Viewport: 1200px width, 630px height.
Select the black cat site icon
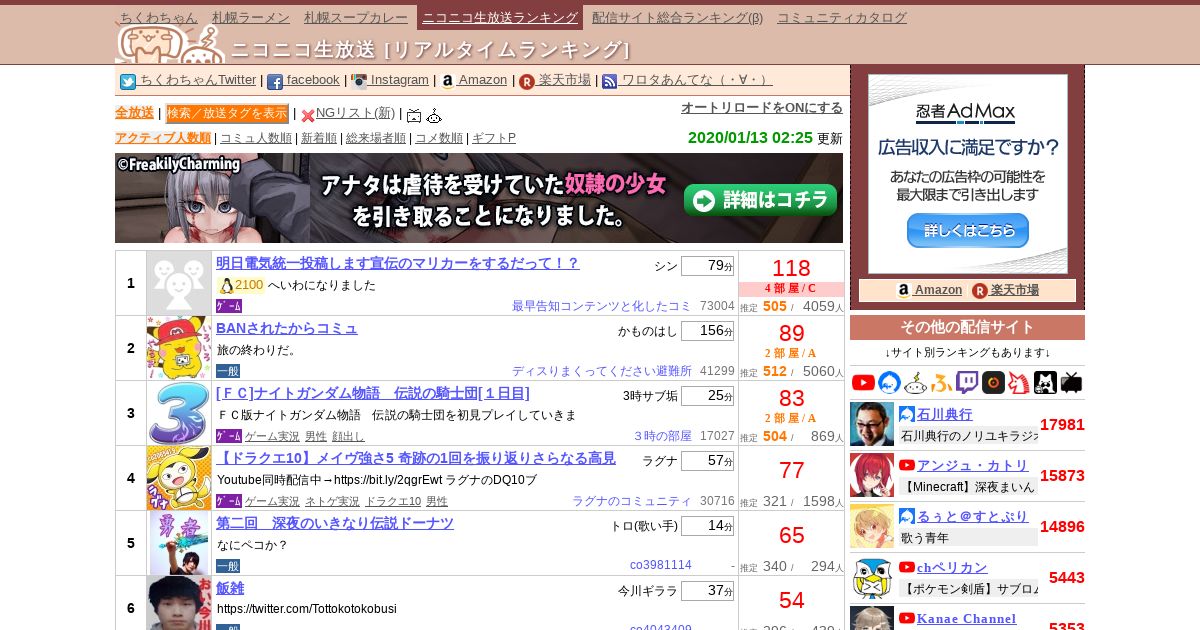[x=1045, y=382]
